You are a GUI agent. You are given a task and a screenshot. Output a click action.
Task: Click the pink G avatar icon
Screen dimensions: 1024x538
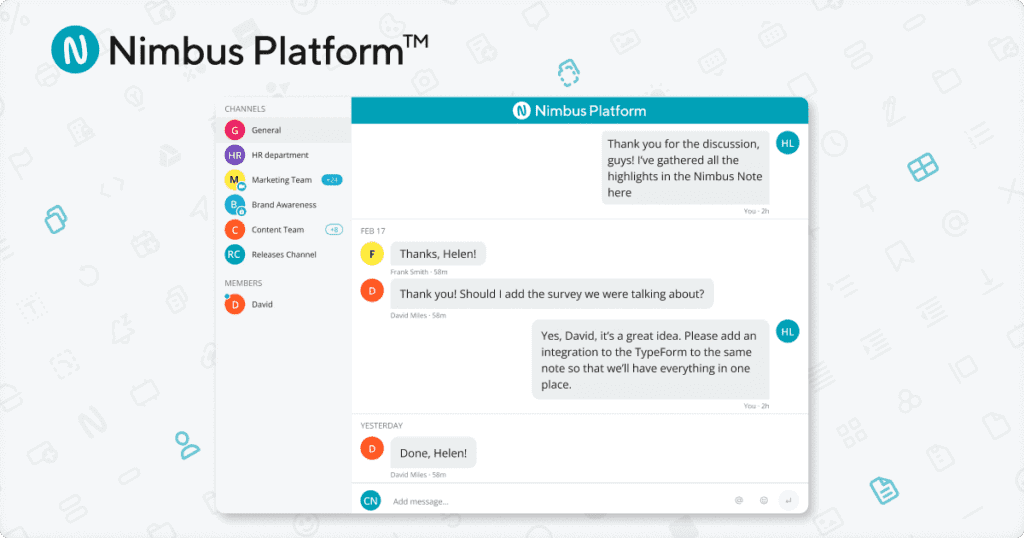[x=234, y=130]
